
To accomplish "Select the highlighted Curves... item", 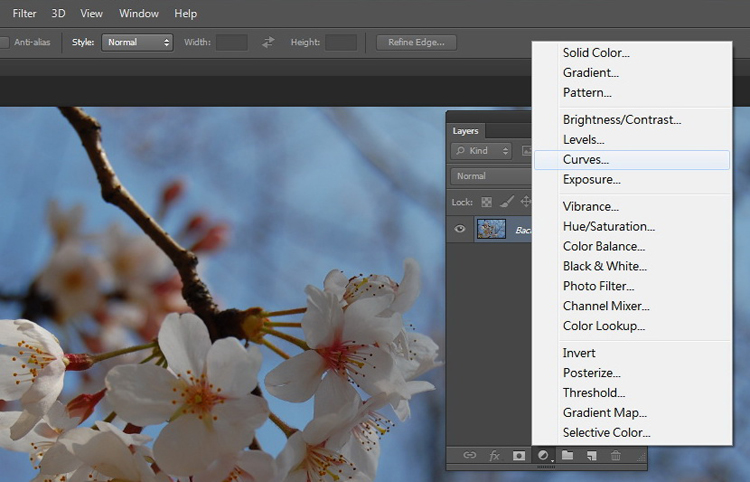I will (x=631, y=160).
